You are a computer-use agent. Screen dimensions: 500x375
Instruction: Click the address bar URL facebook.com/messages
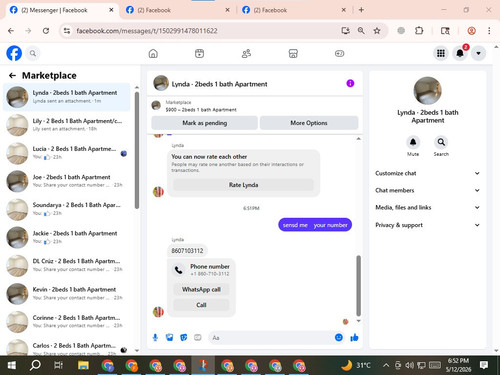(147, 31)
